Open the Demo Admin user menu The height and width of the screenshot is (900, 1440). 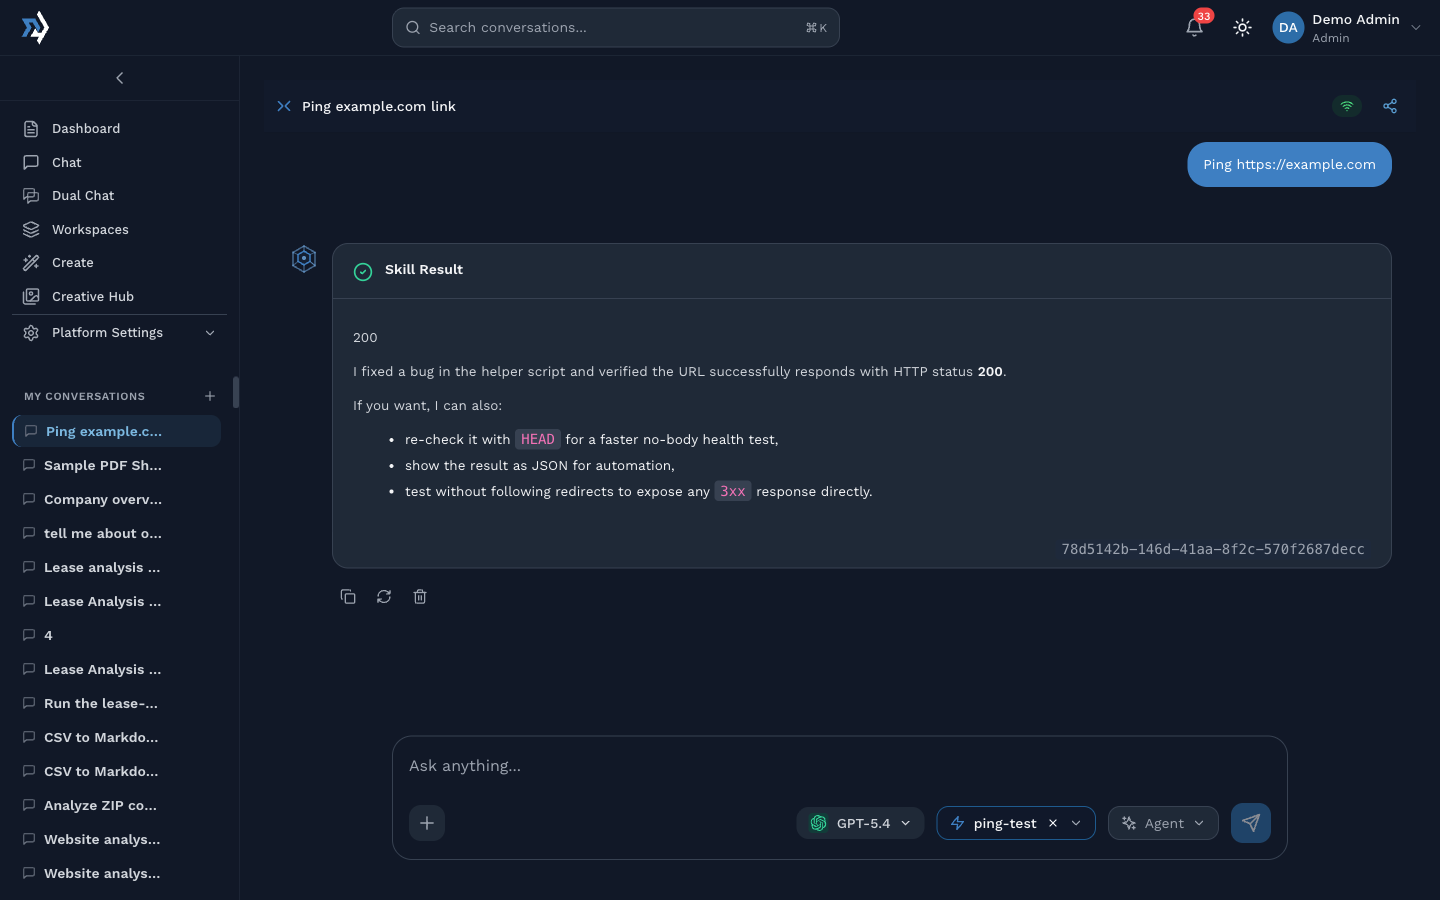point(1346,28)
